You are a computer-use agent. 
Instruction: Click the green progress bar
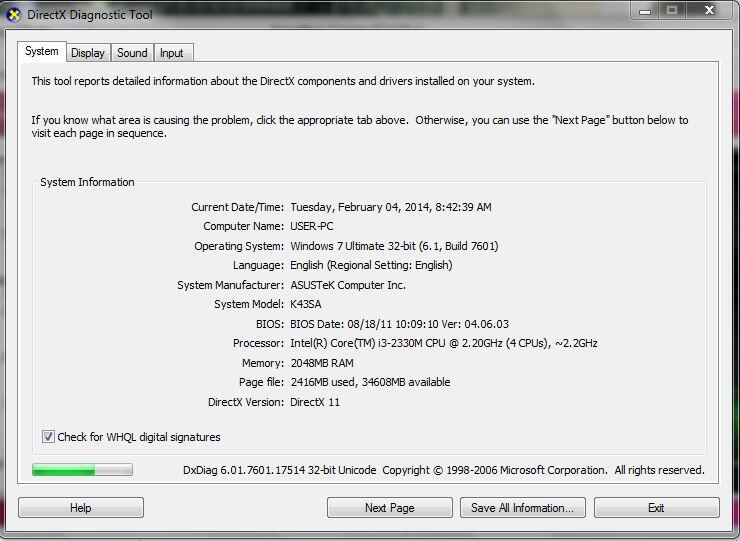click(82, 469)
